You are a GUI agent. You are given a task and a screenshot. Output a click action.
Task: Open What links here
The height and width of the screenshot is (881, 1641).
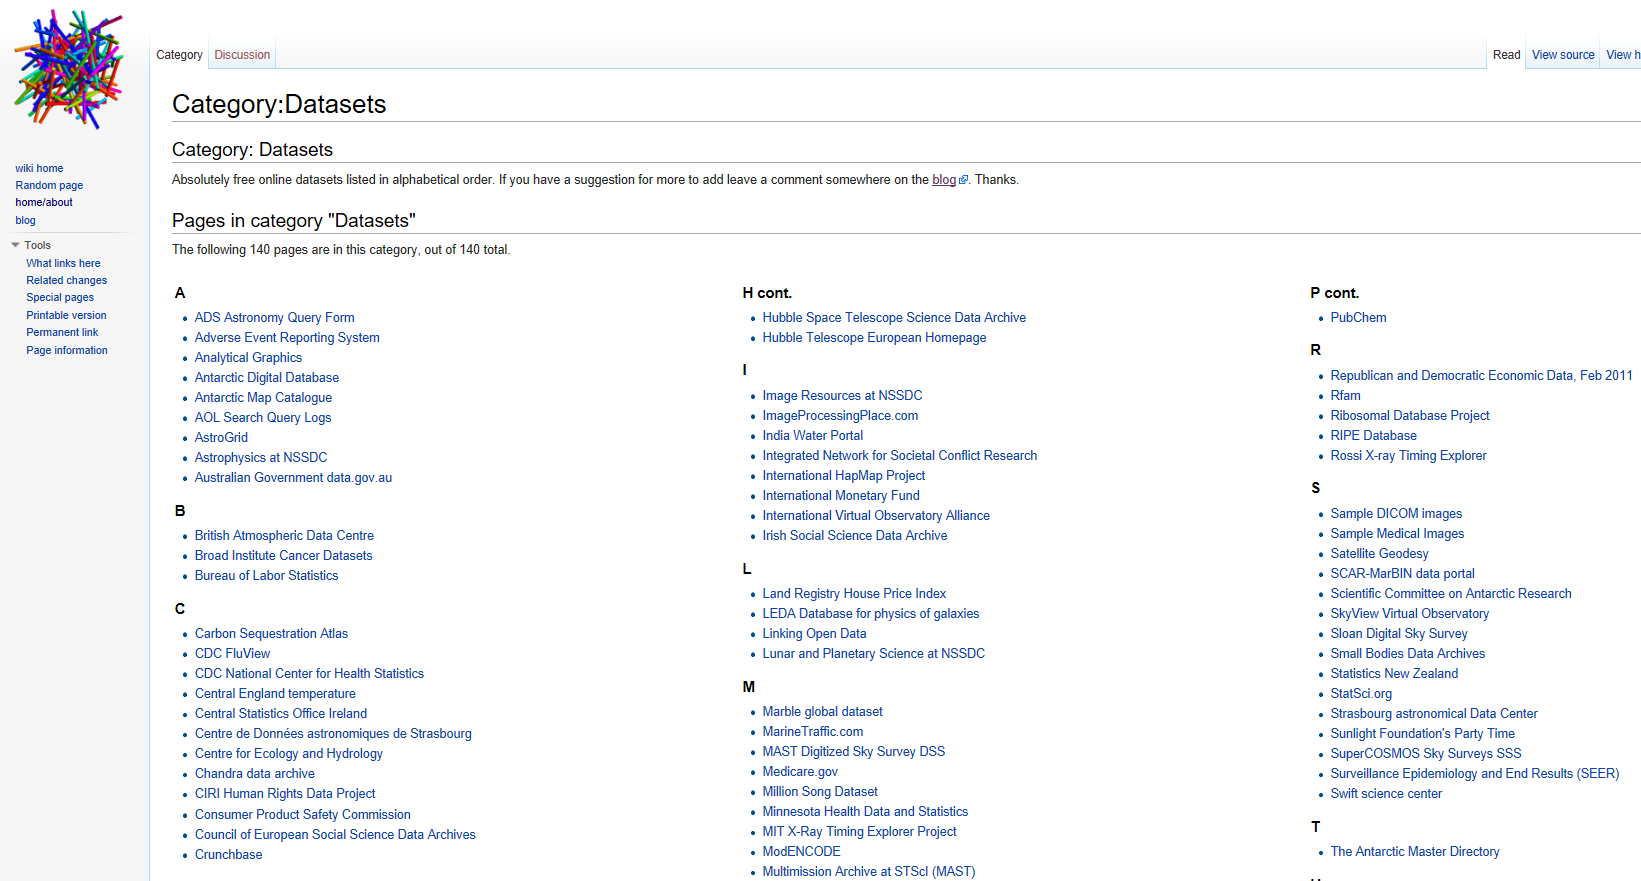tap(63, 263)
